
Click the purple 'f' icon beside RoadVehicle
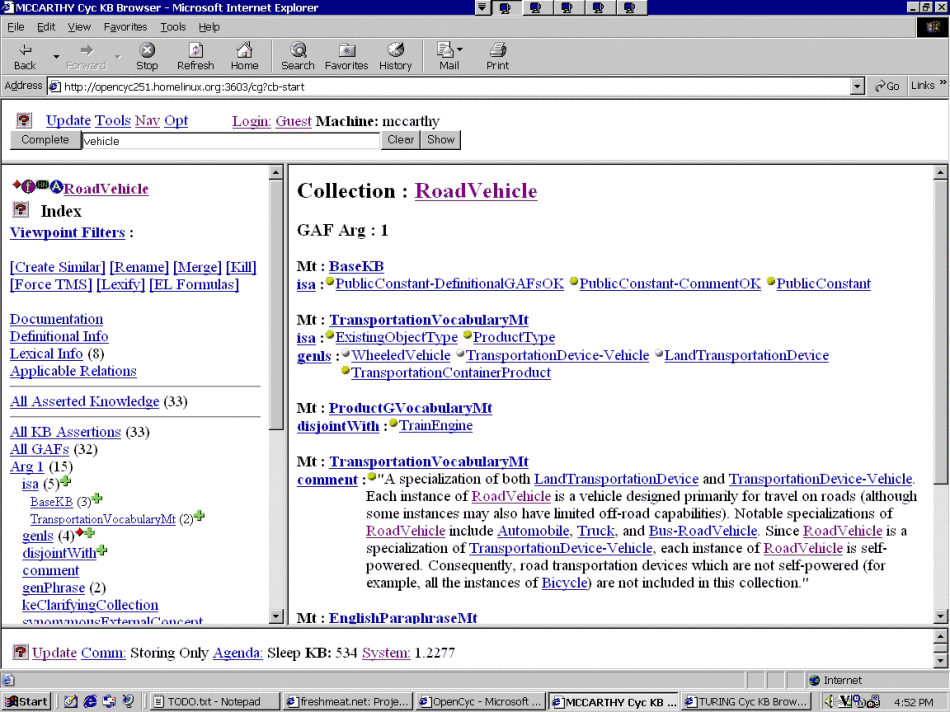coord(28,187)
